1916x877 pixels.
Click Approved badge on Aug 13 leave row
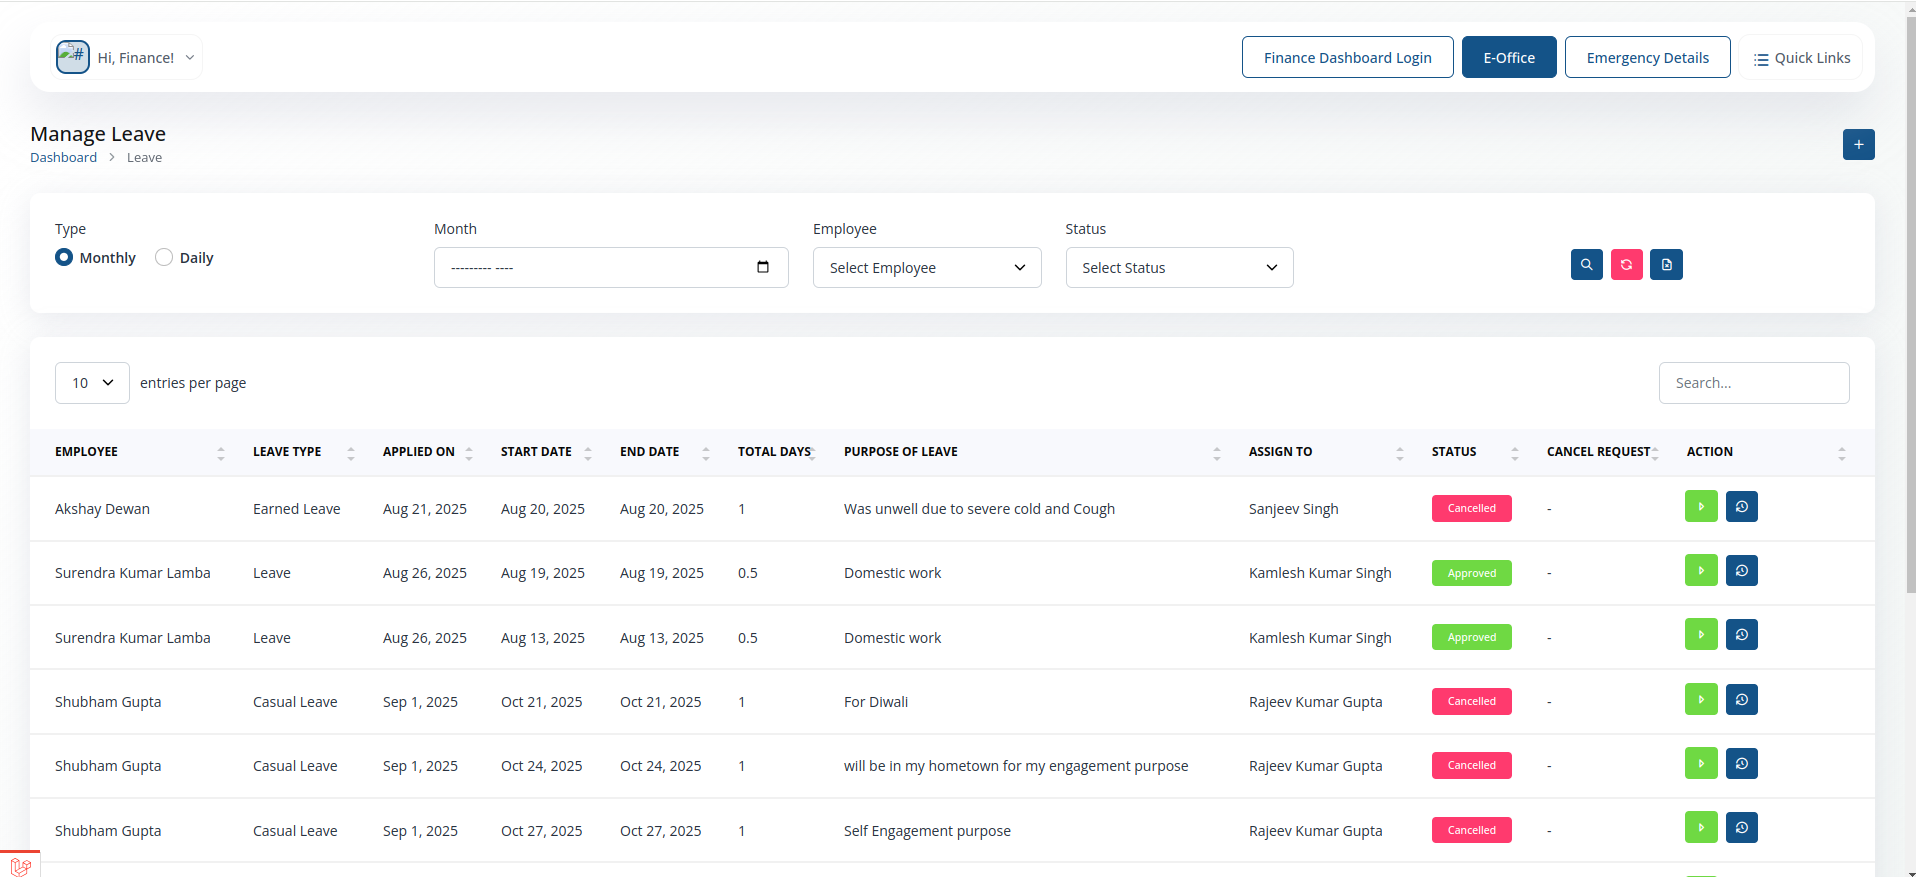coord(1471,637)
